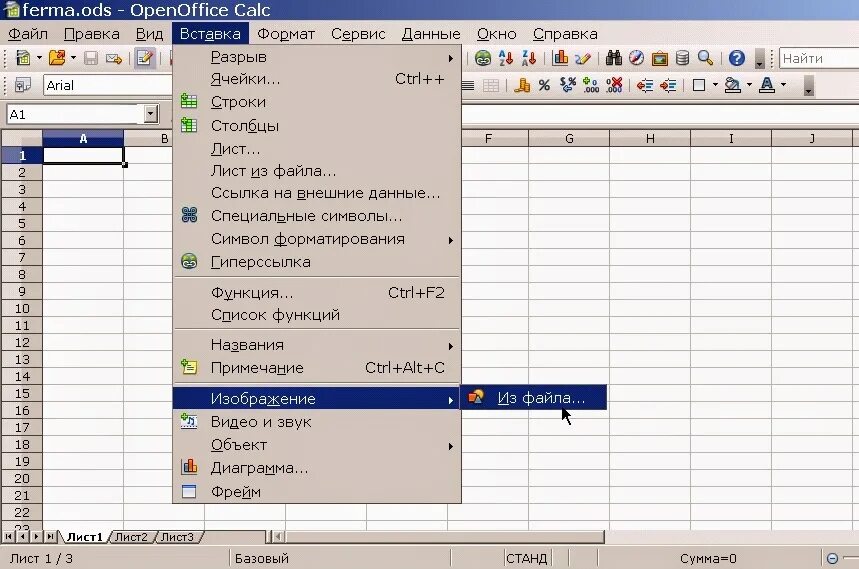Image resolution: width=859 pixels, height=569 pixels.
Task: Click the Borders icon
Action: pyautogui.click(x=699, y=85)
